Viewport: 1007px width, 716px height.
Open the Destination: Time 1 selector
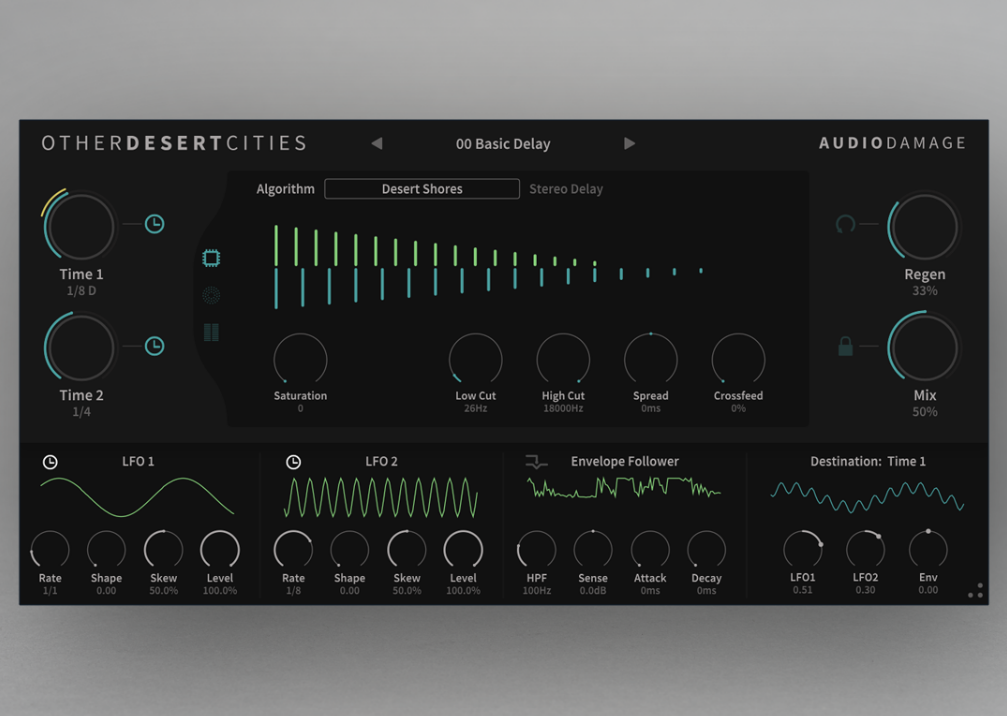(868, 461)
